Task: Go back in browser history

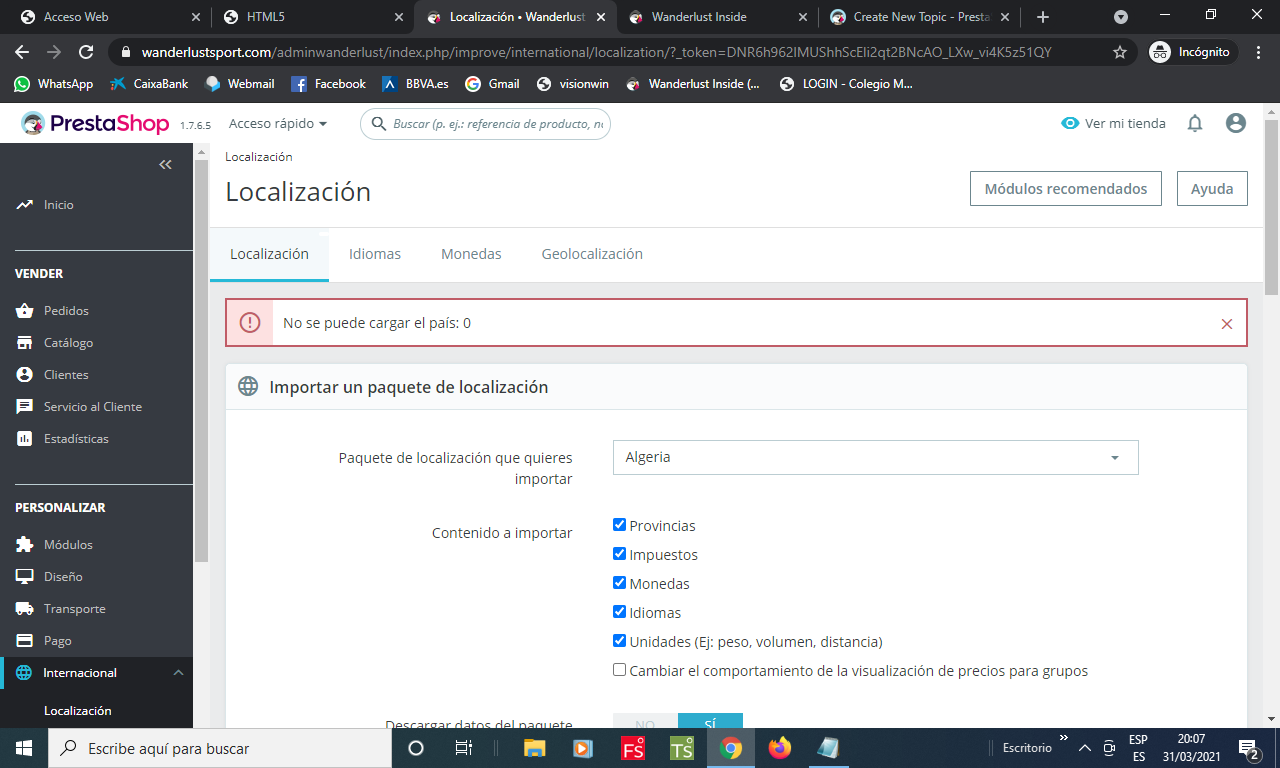Action: [x=22, y=52]
